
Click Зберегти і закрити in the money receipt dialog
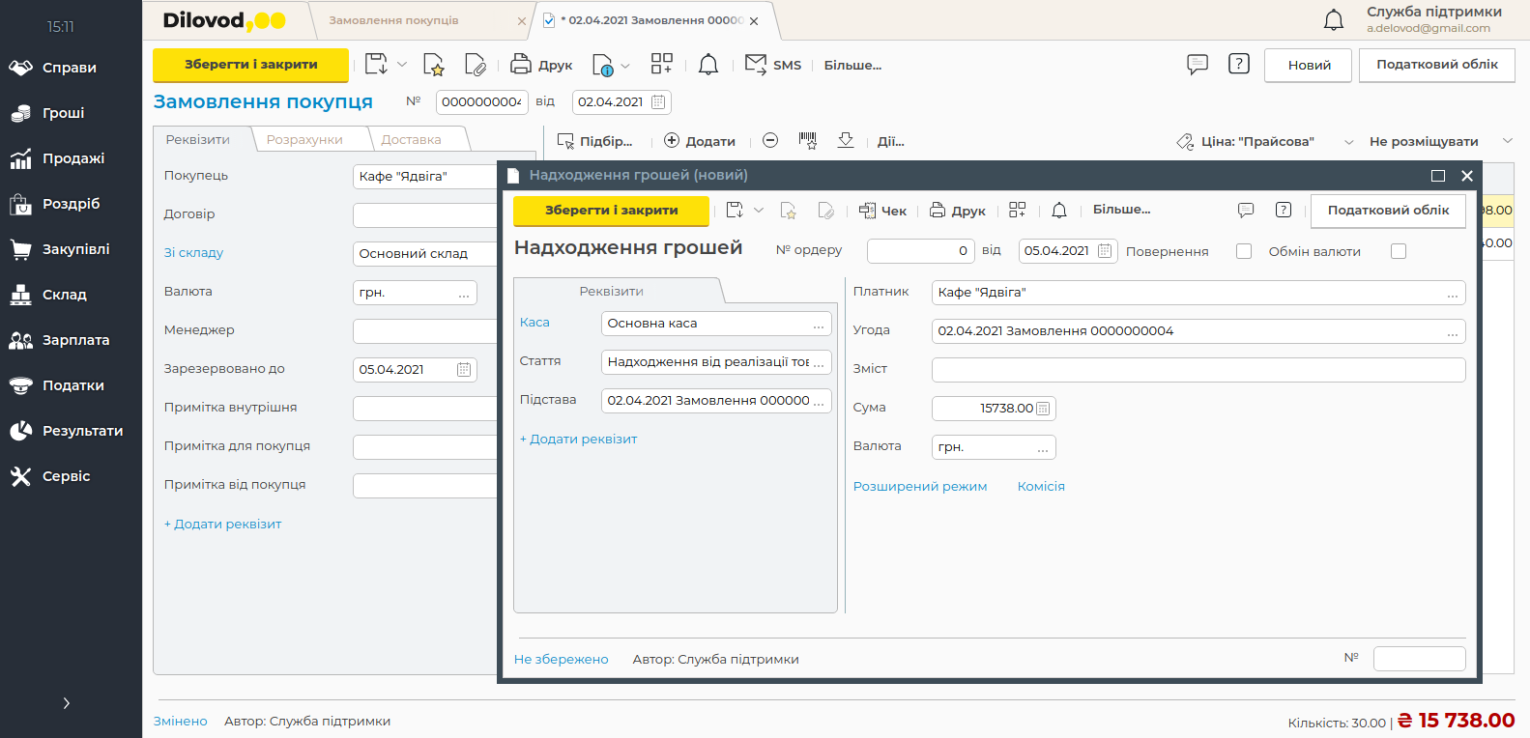611,210
